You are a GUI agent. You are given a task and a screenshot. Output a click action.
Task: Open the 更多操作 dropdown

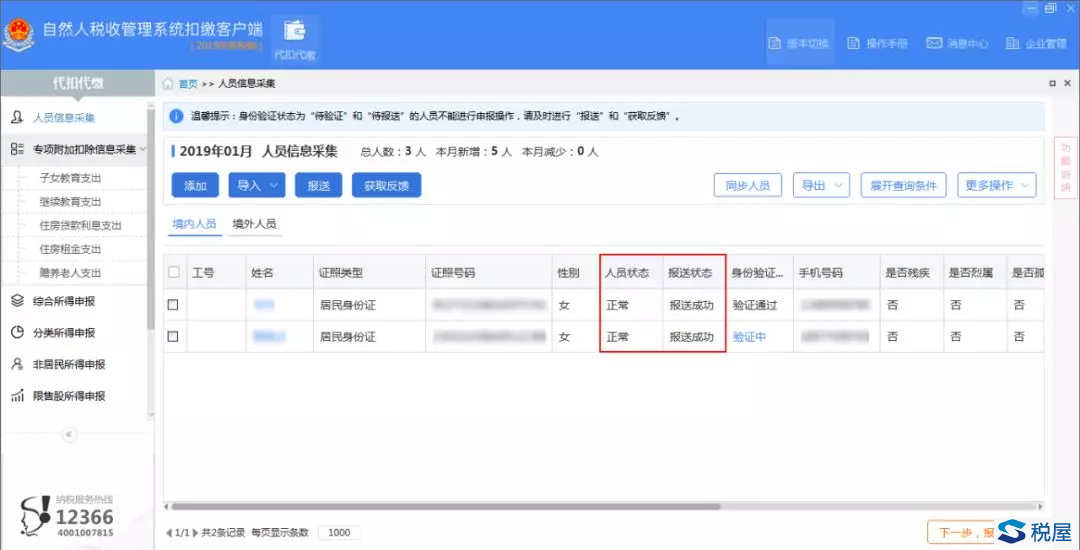click(x=996, y=185)
